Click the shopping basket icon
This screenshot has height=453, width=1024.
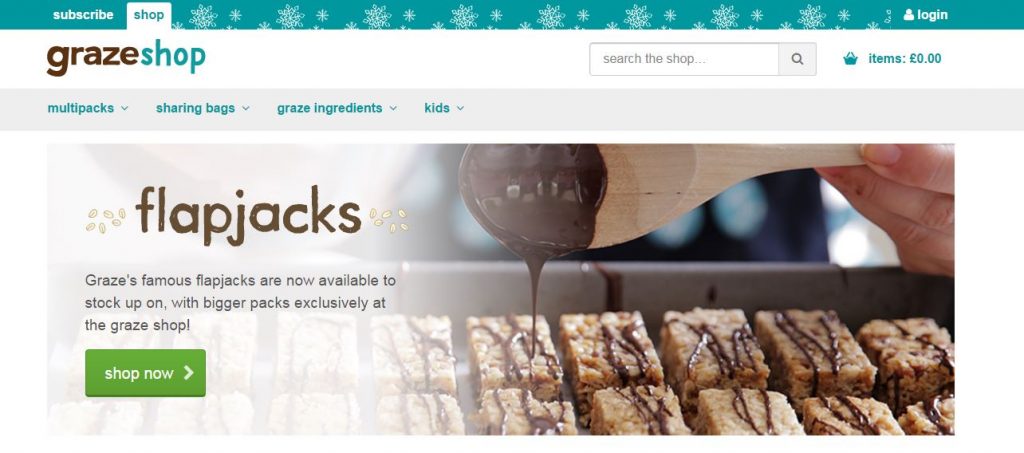[x=850, y=59]
